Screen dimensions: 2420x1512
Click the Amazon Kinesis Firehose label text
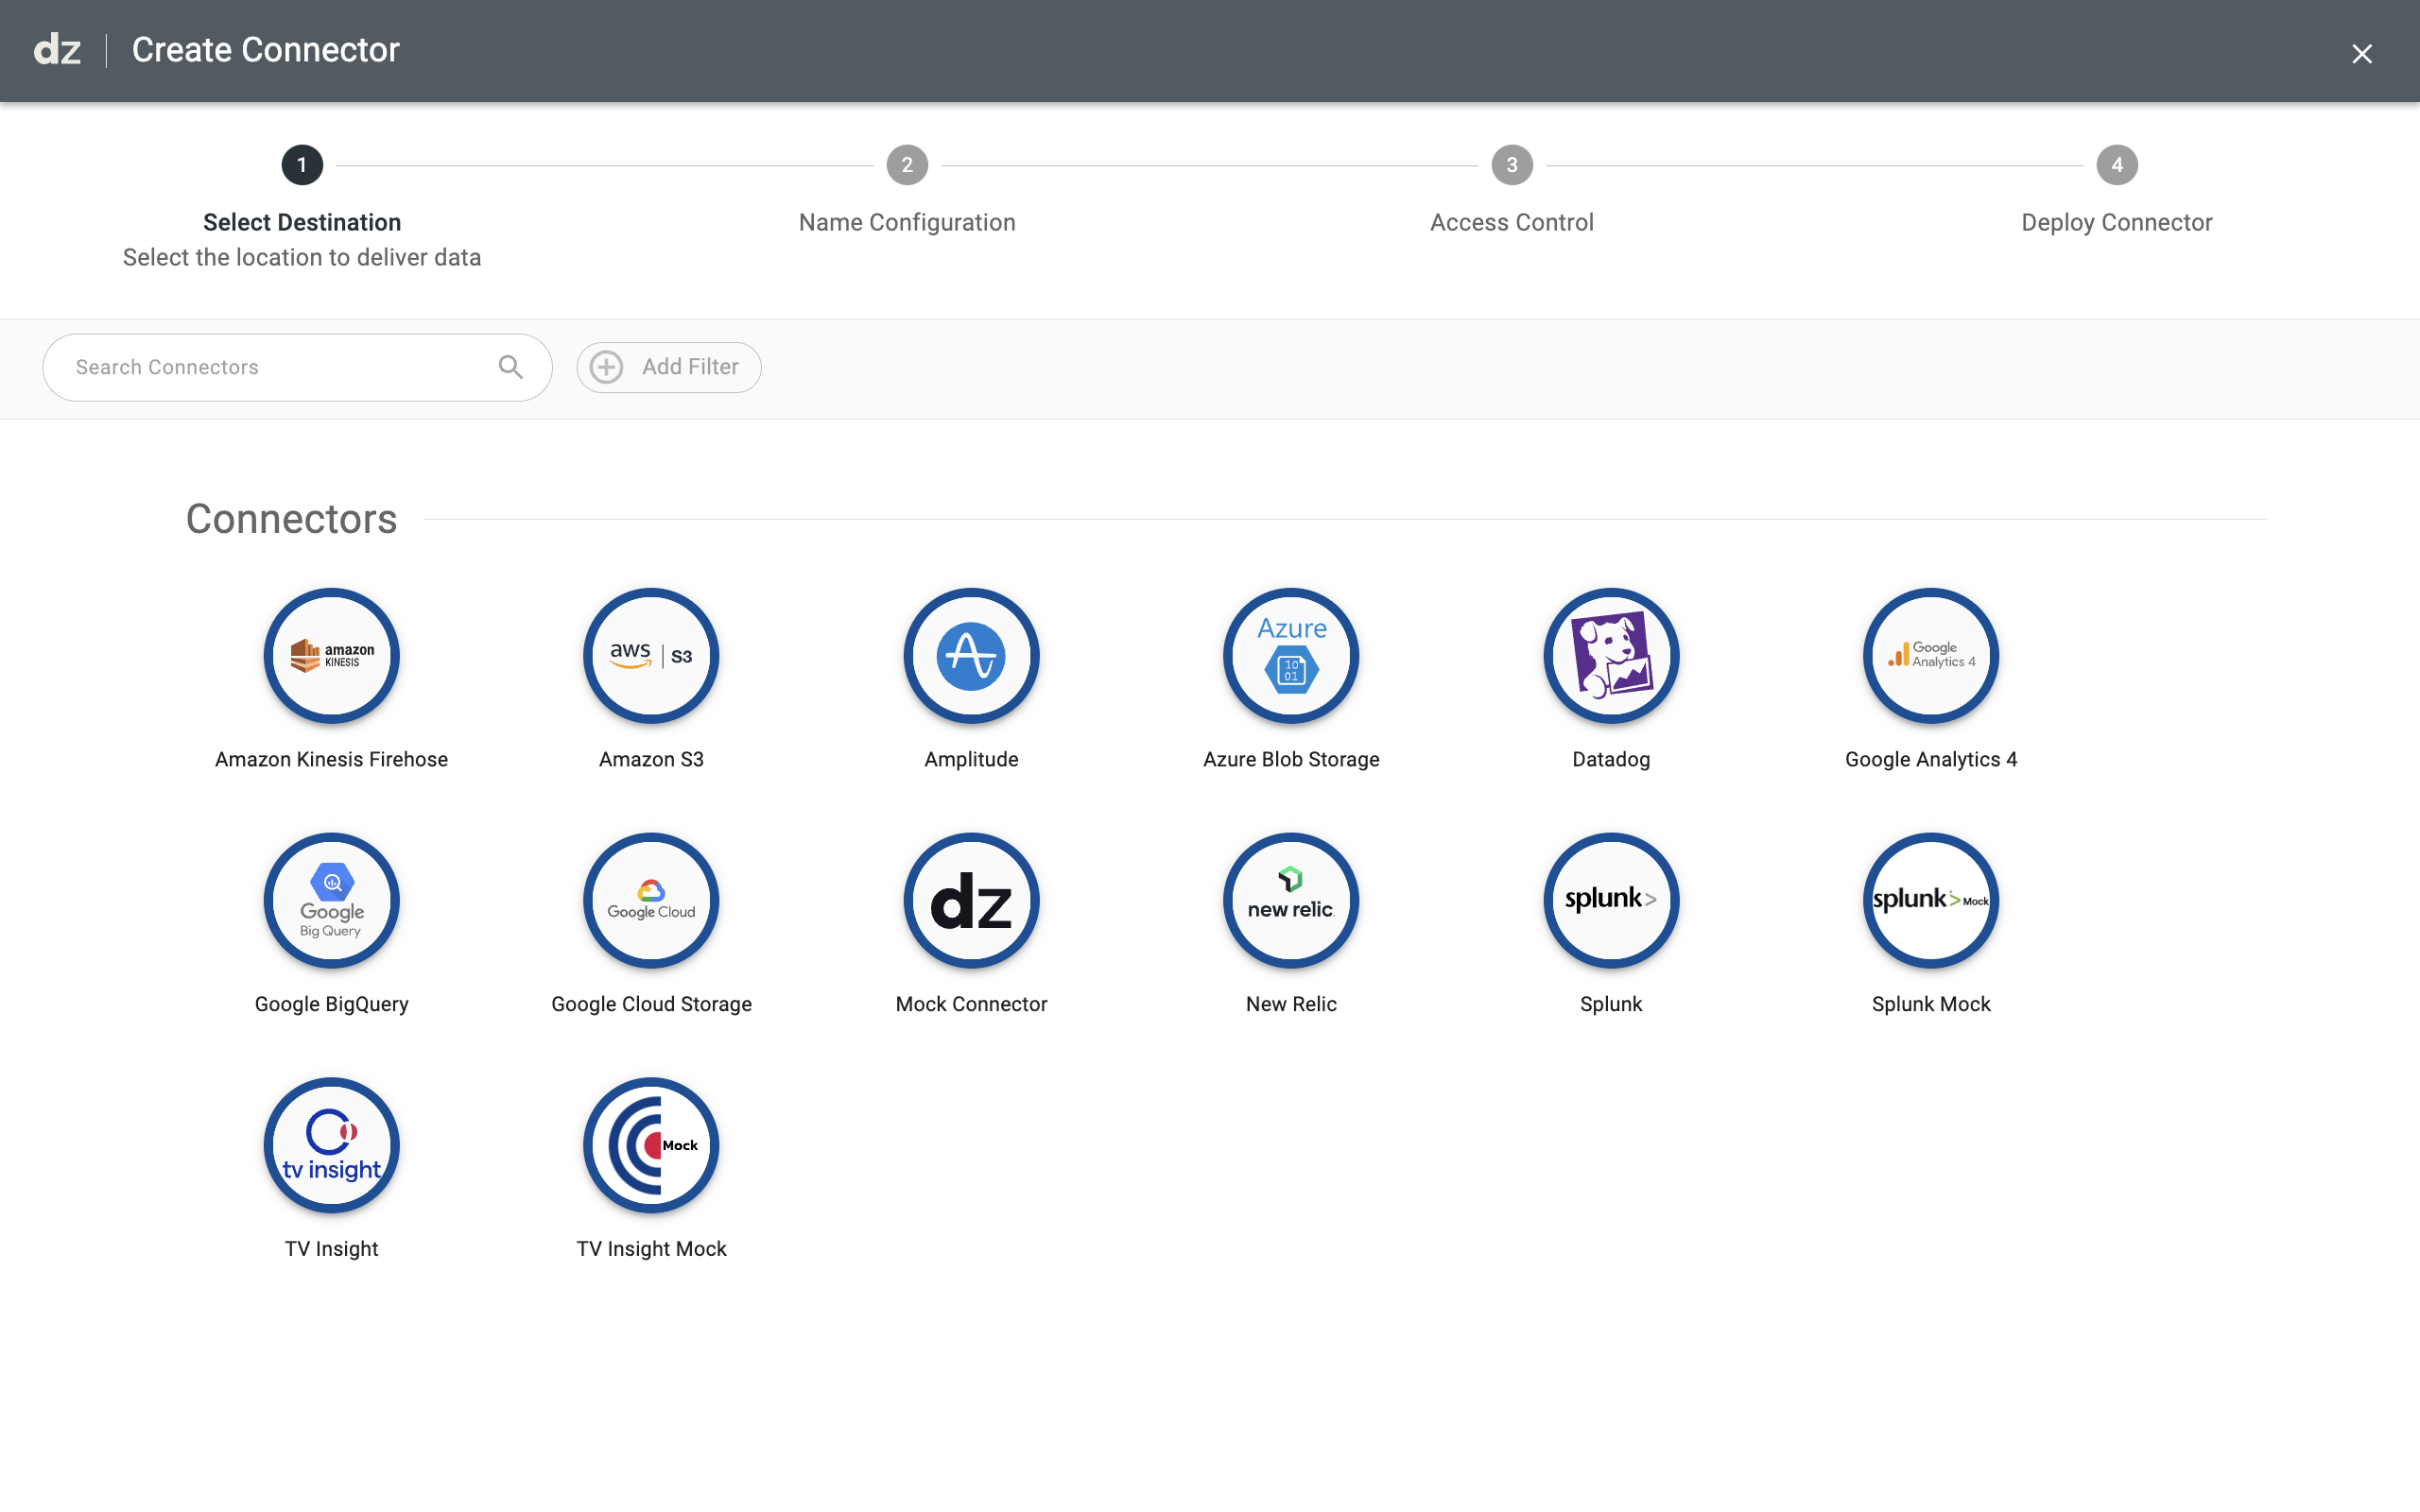pos(331,759)
